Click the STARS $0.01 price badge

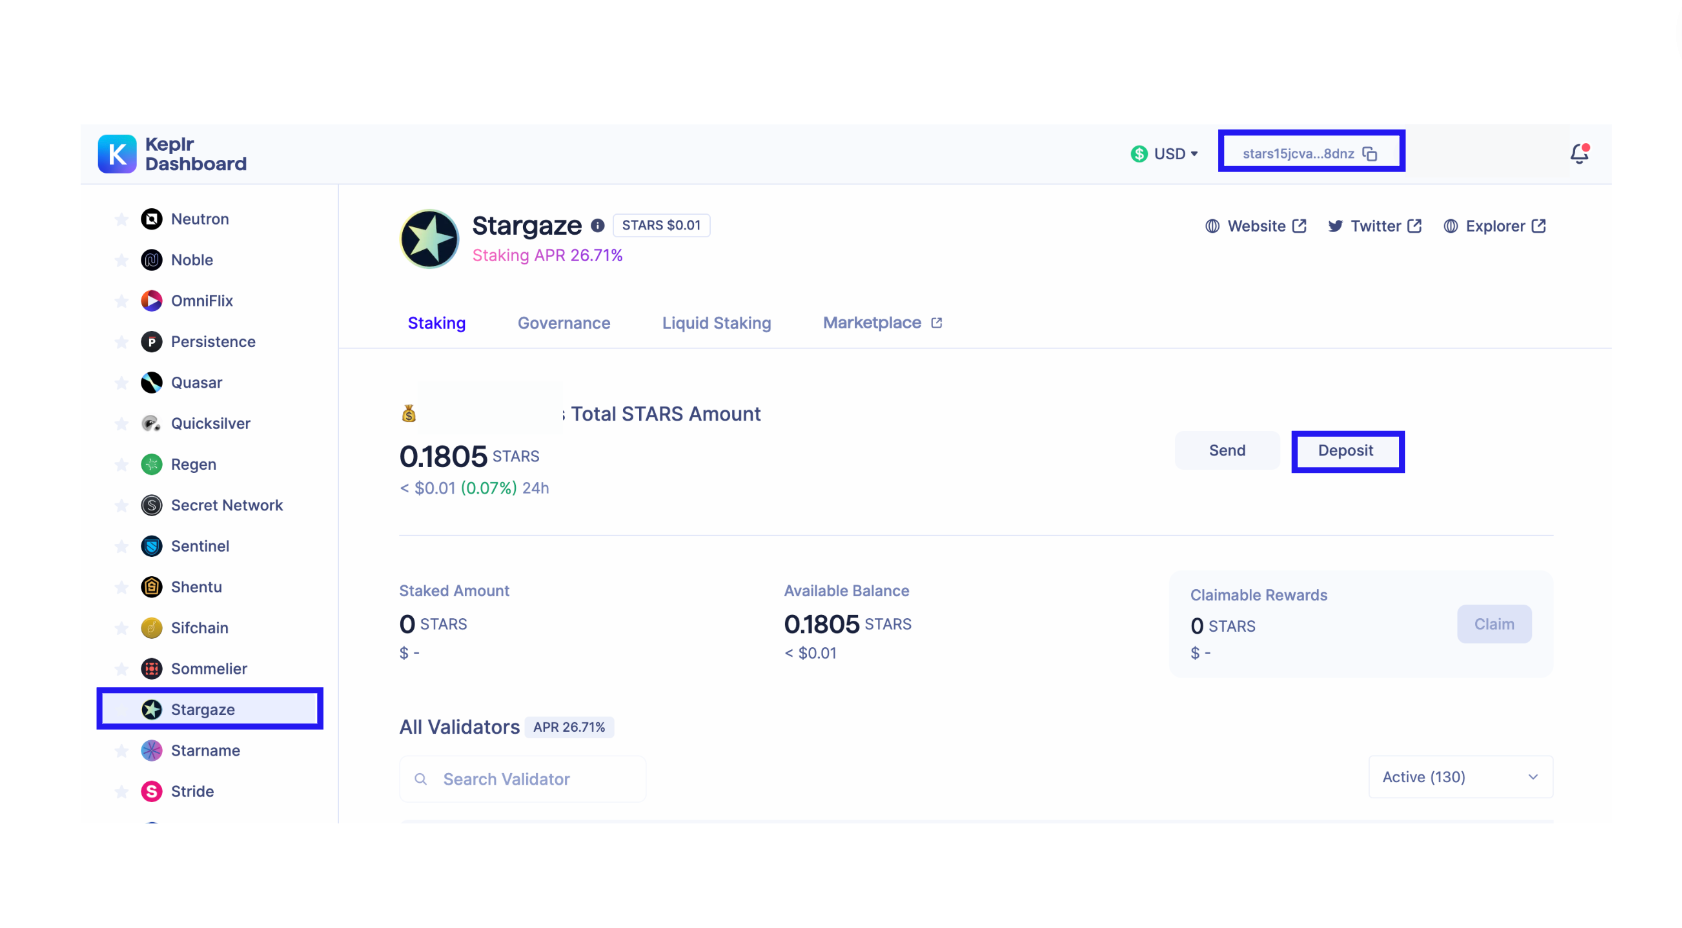[661, 225]
